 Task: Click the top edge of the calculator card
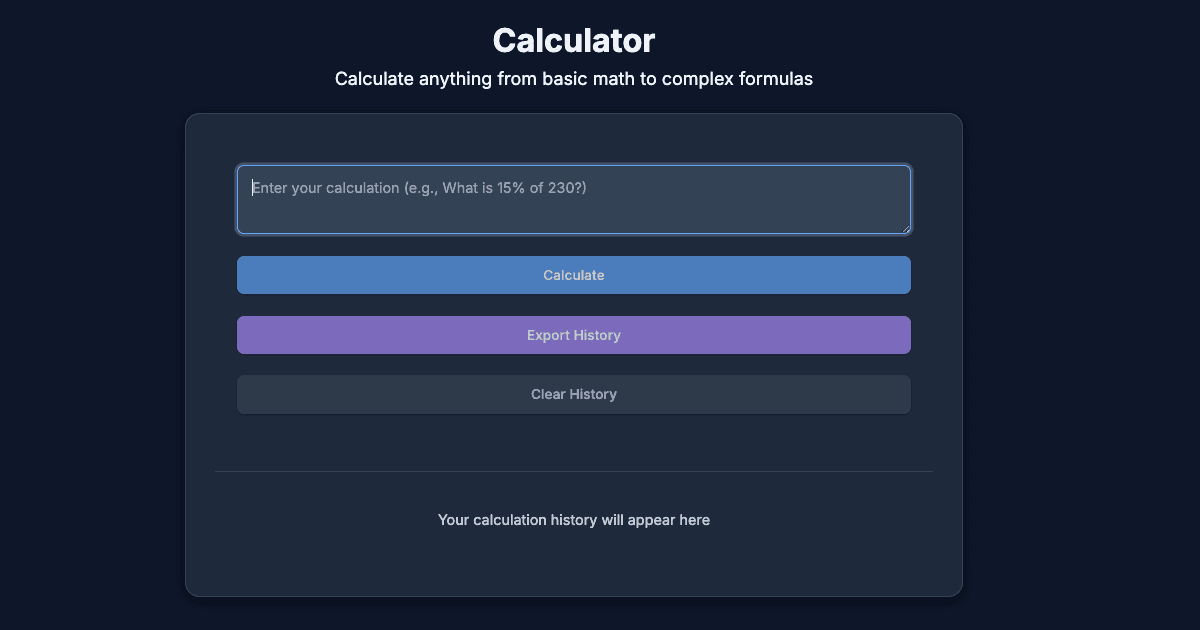[x=573, y=114]
